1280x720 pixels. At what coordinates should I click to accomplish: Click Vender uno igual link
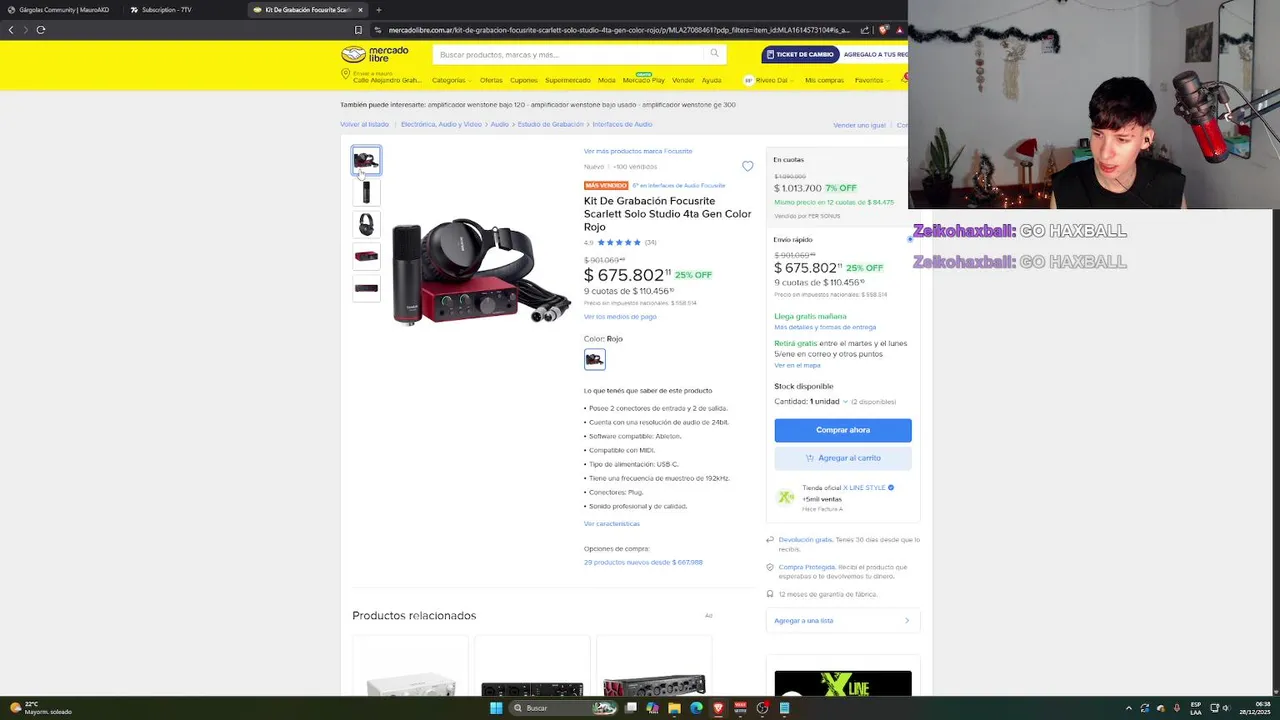click(x=859, y=125)
